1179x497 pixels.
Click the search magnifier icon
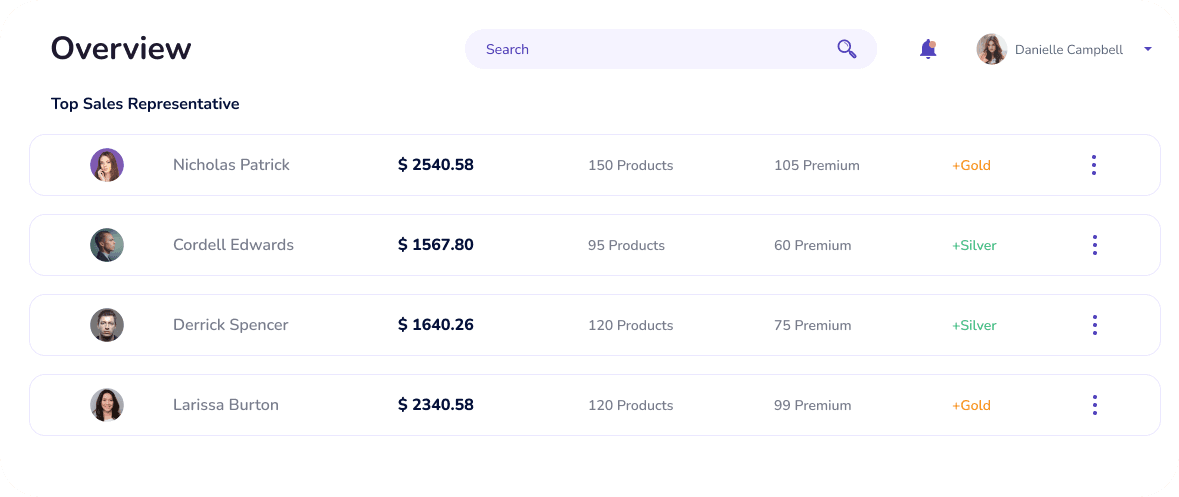pos(846,49)
